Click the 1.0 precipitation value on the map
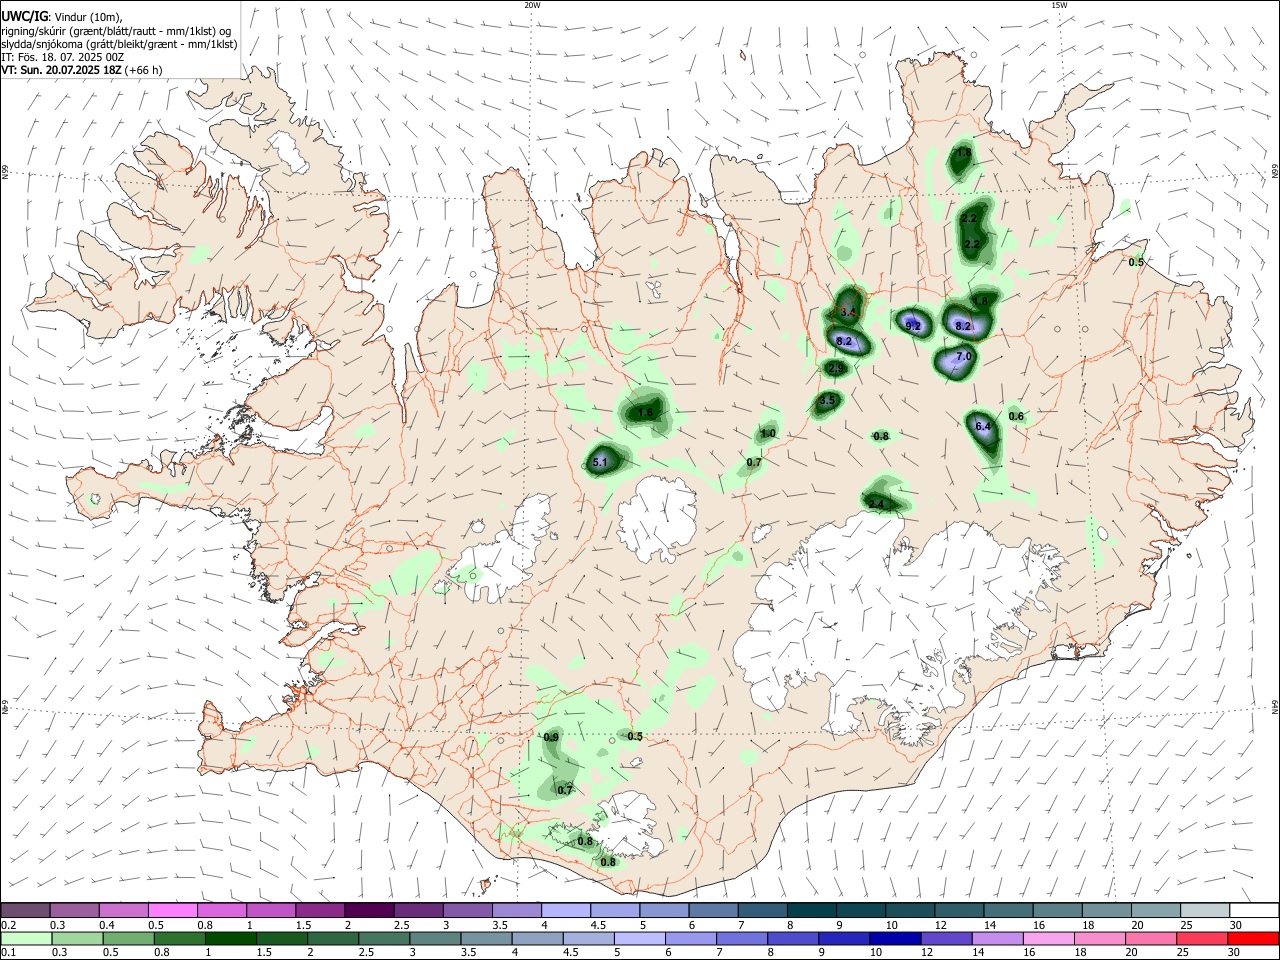Viewport: 1280px width, 960px height. coord(768,434)
